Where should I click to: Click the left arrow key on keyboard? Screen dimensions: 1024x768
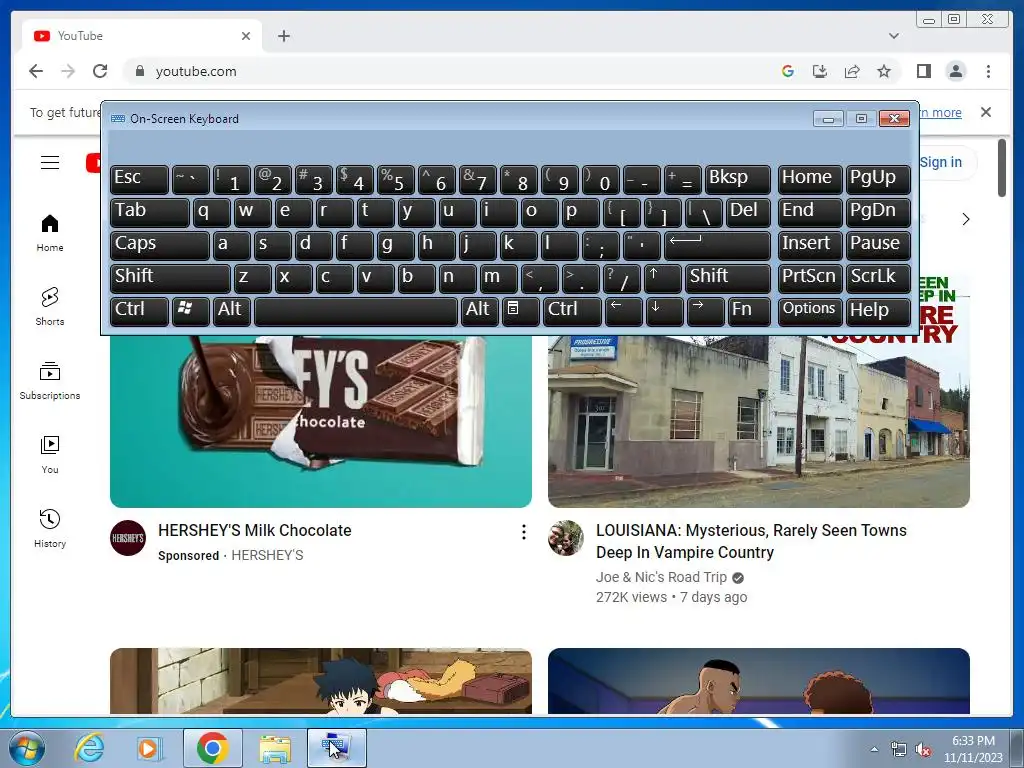pyautogui.click(x=623, y=312)
